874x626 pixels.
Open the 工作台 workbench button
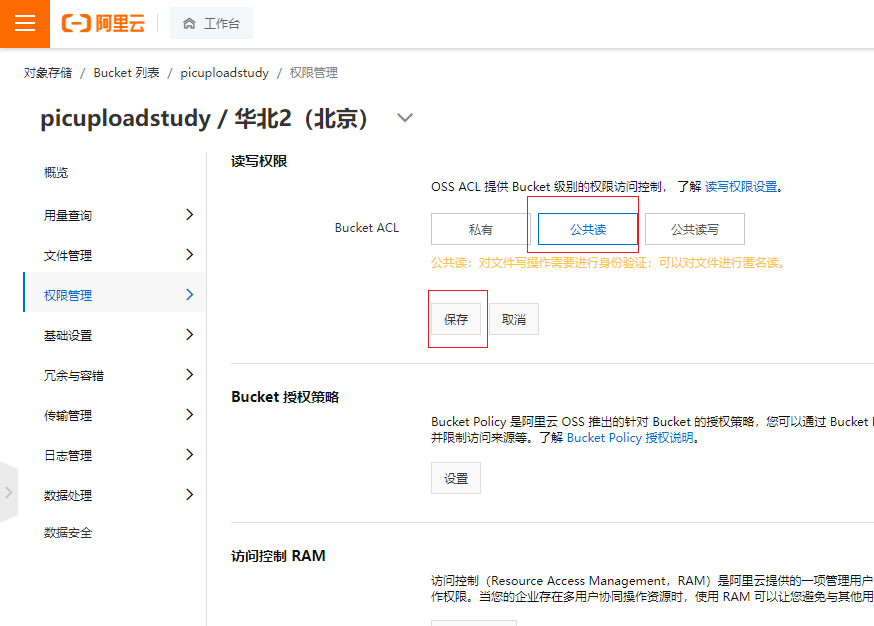point(211,23)
